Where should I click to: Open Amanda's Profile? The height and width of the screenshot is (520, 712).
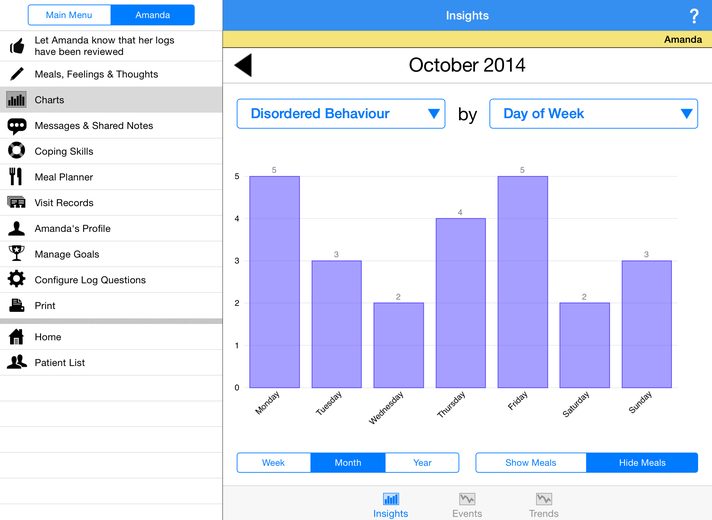[x=111, y=228]
